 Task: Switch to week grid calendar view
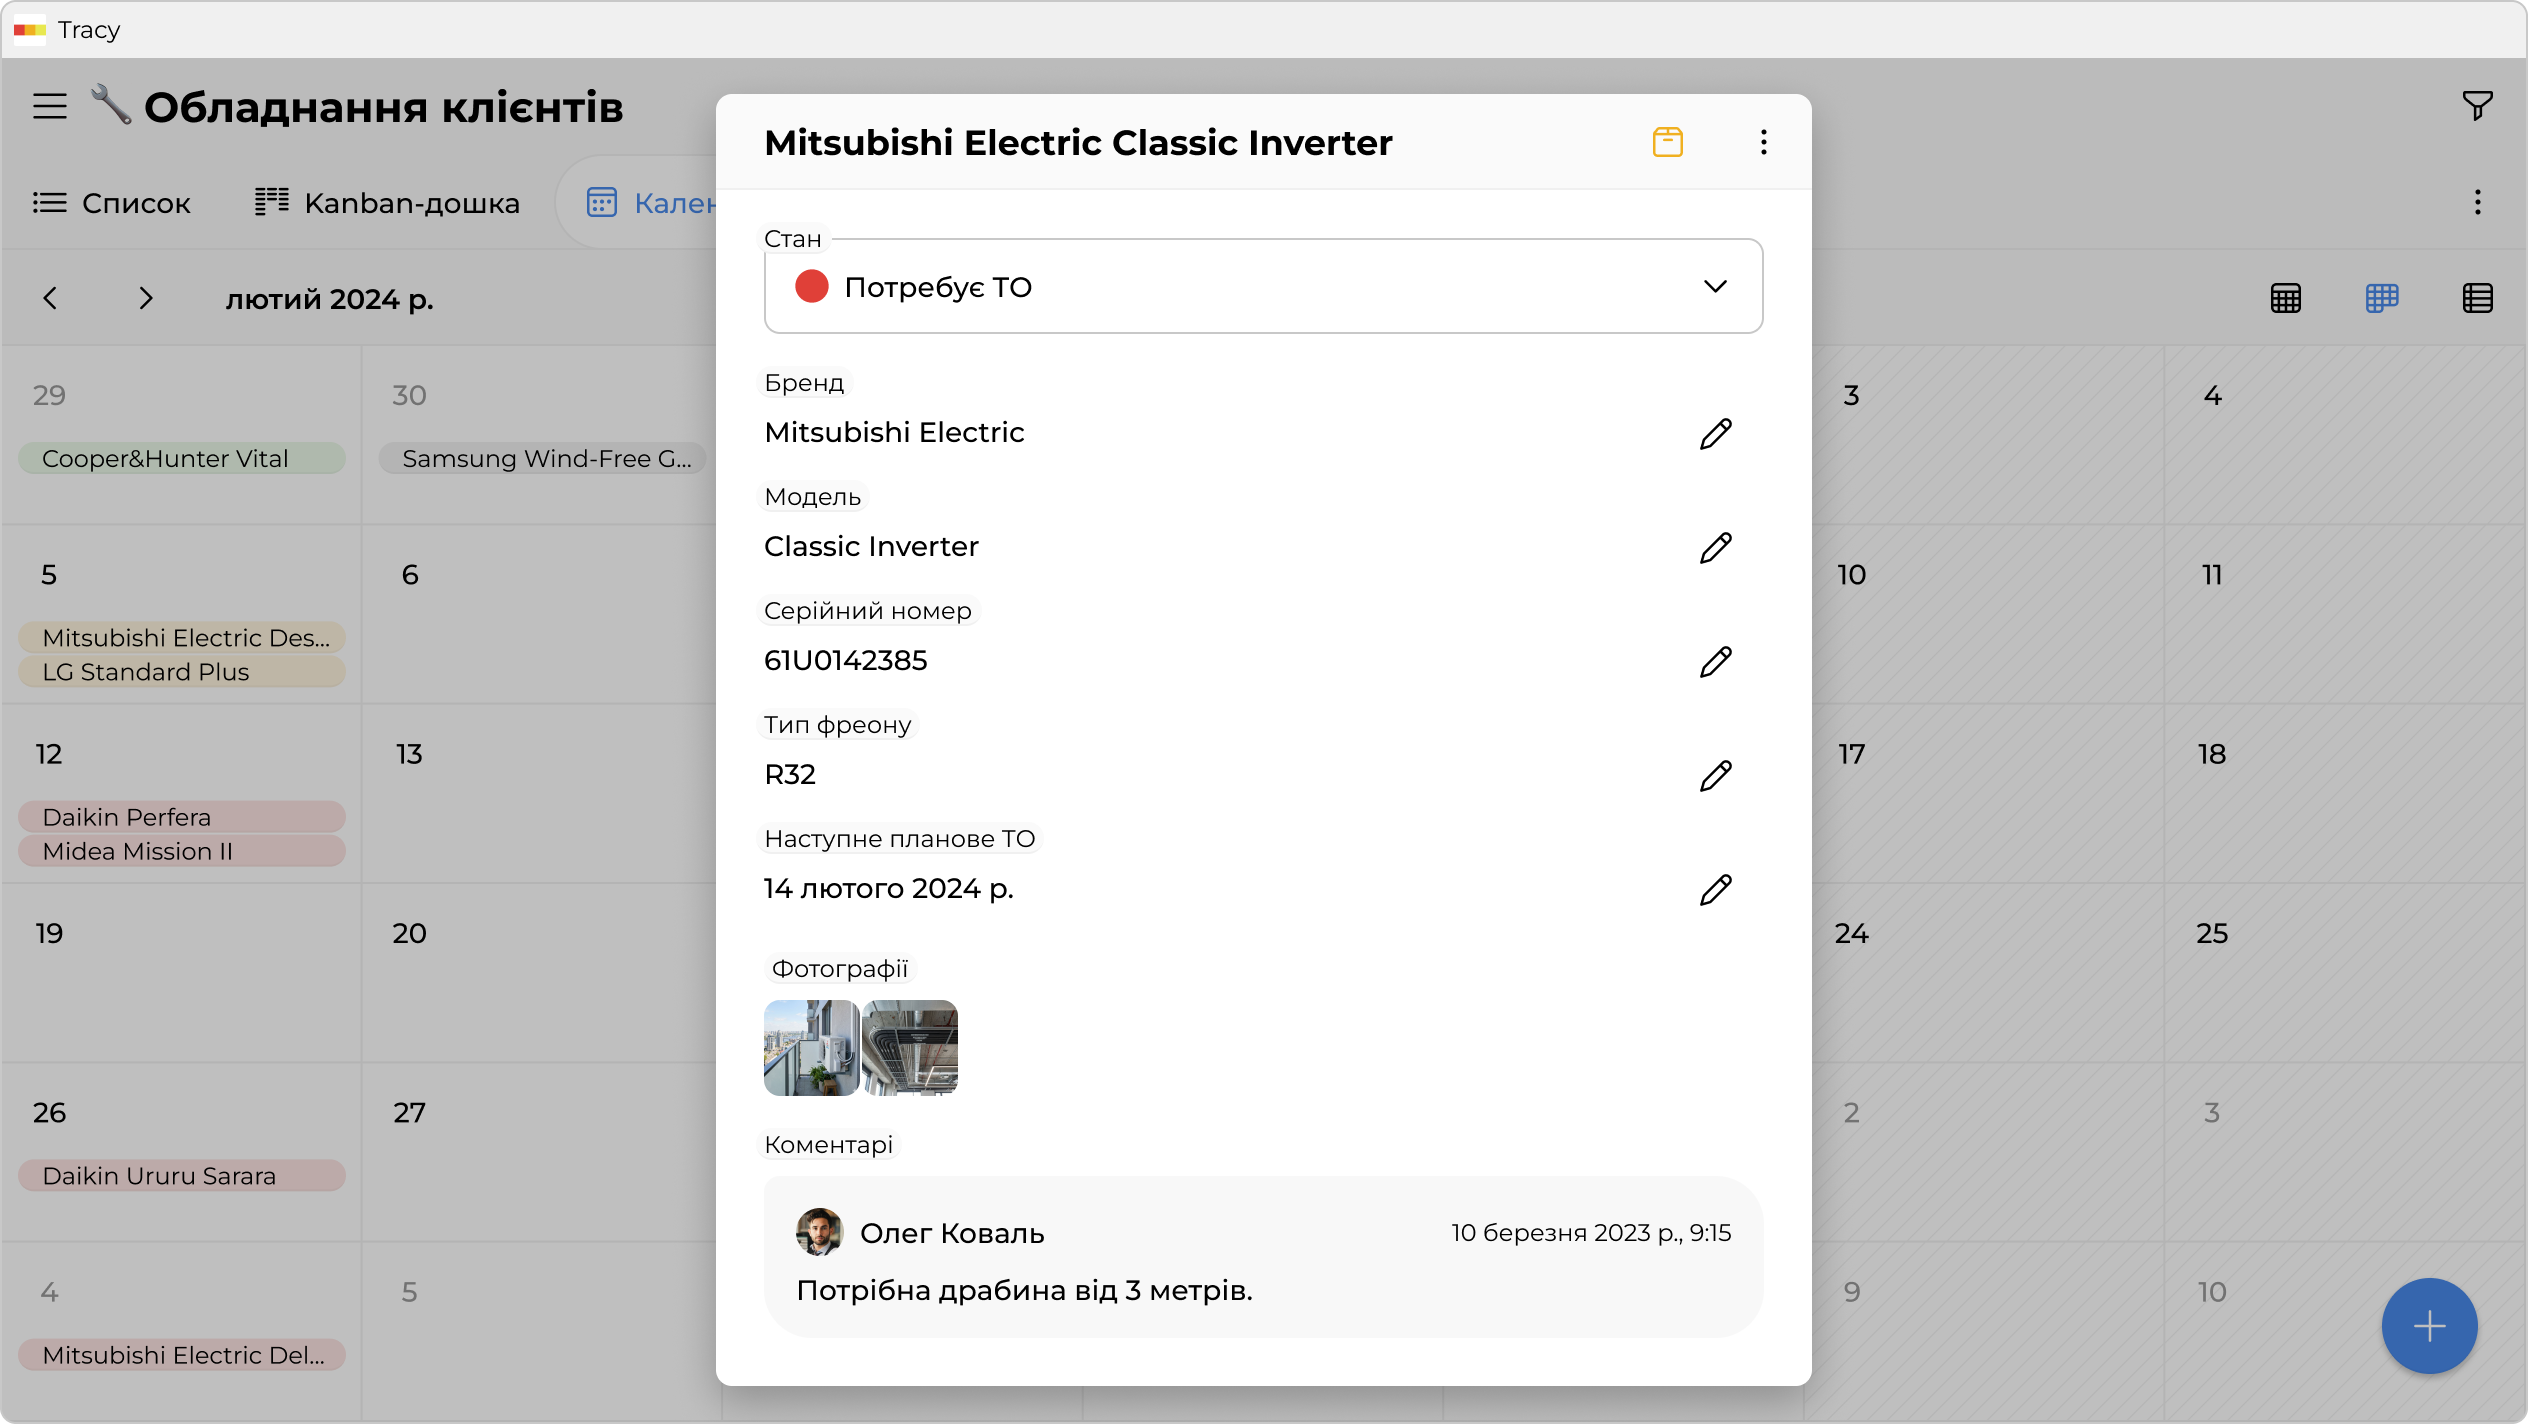[2381, 298]
